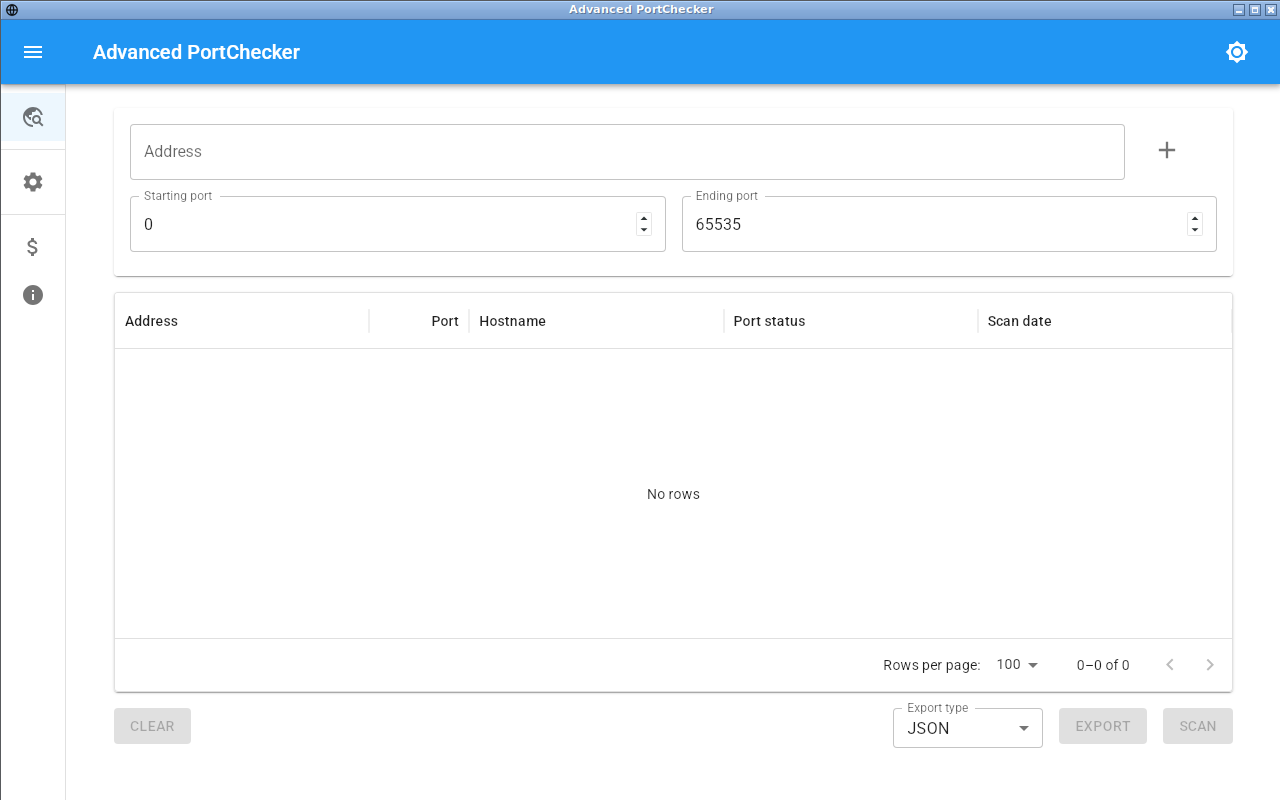
Task: Close the Advanced PortChecker window
Action: [x=1271, y=10]
